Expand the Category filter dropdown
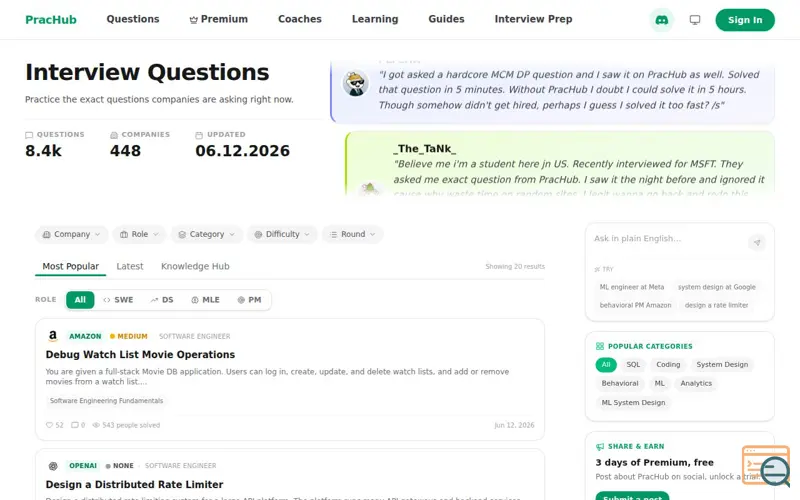The image size is (800, 500). pyautogui.click(x=207, y=234)
